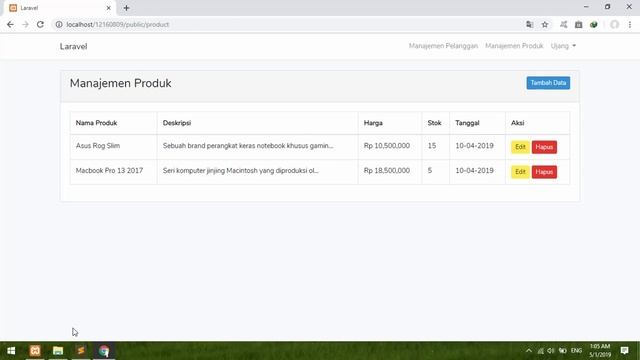640x360 pixels.
Task: Click the description starting with Sebuah brand
Action: click(x=248, y=146)
